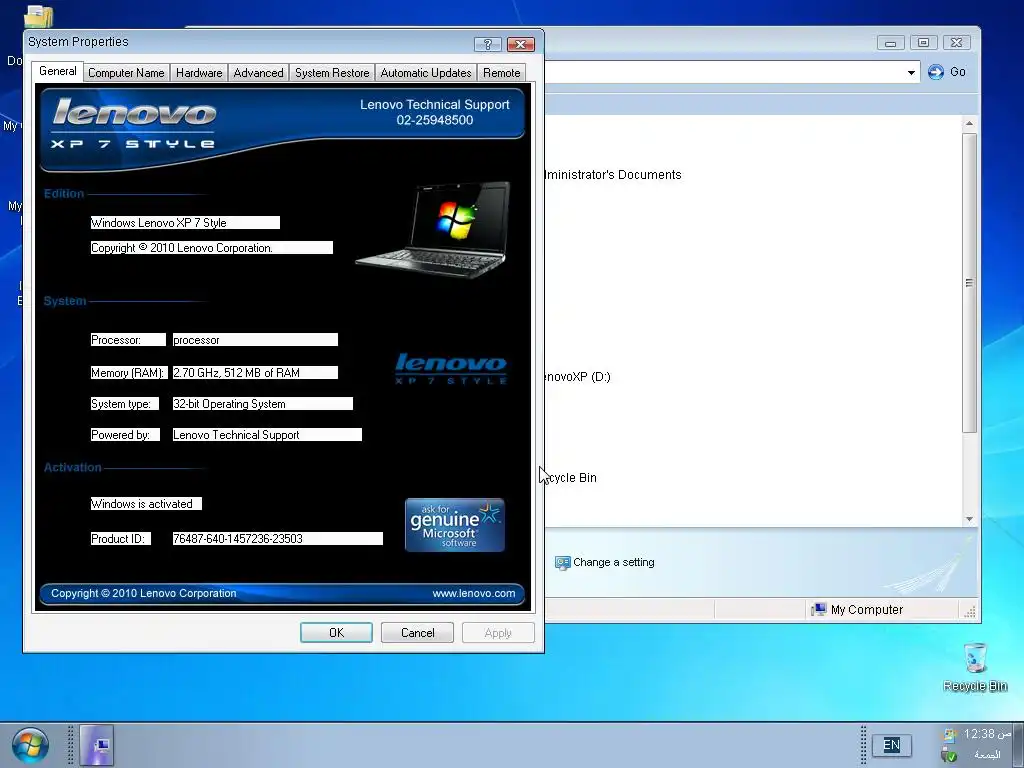Click the LenovoXP (D:) drive item
1024x768 pixels.
tap(577, 376)
